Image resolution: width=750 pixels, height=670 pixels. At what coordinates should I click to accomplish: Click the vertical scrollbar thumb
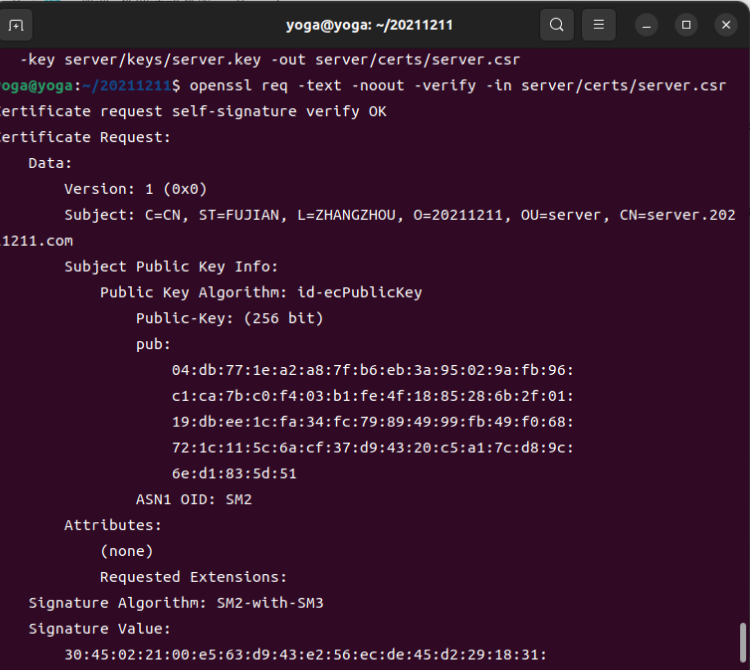click(x=742, y=643)
